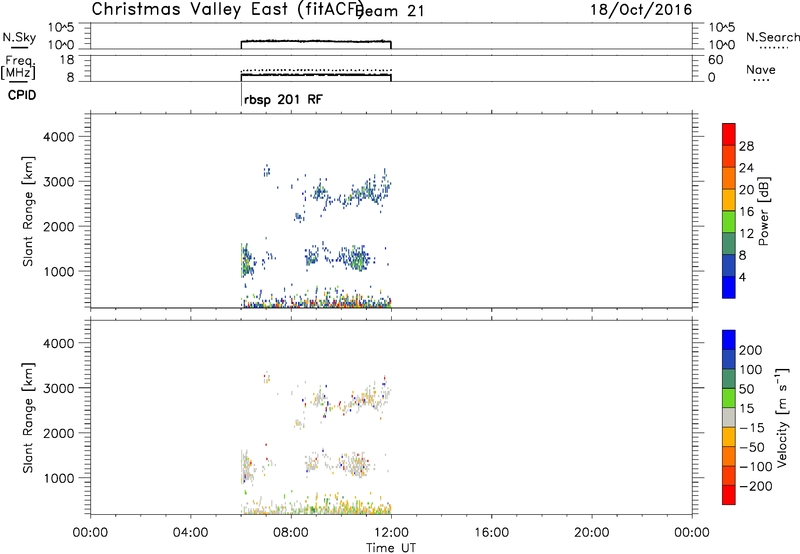Screen dimensions: 800x554
Task: Pick the blue top segment of the Velocity colorbar
Action: [x=729, y=340]
